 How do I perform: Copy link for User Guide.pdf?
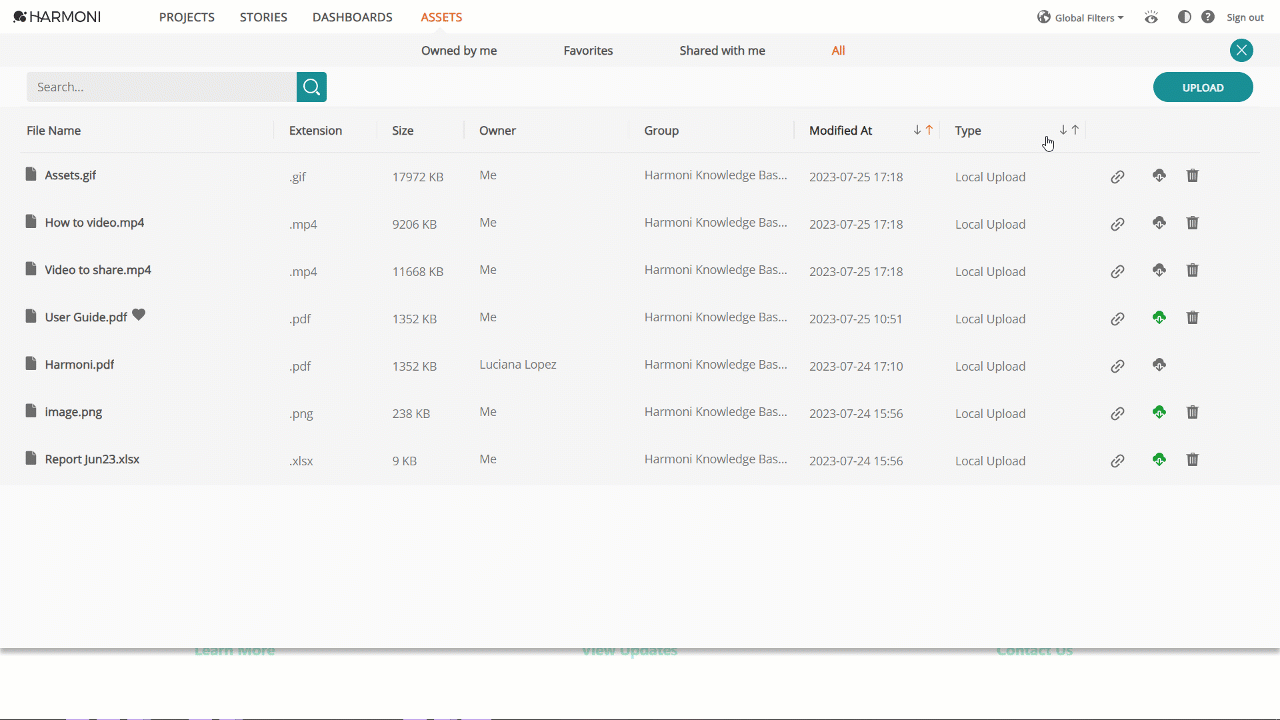1118,319
